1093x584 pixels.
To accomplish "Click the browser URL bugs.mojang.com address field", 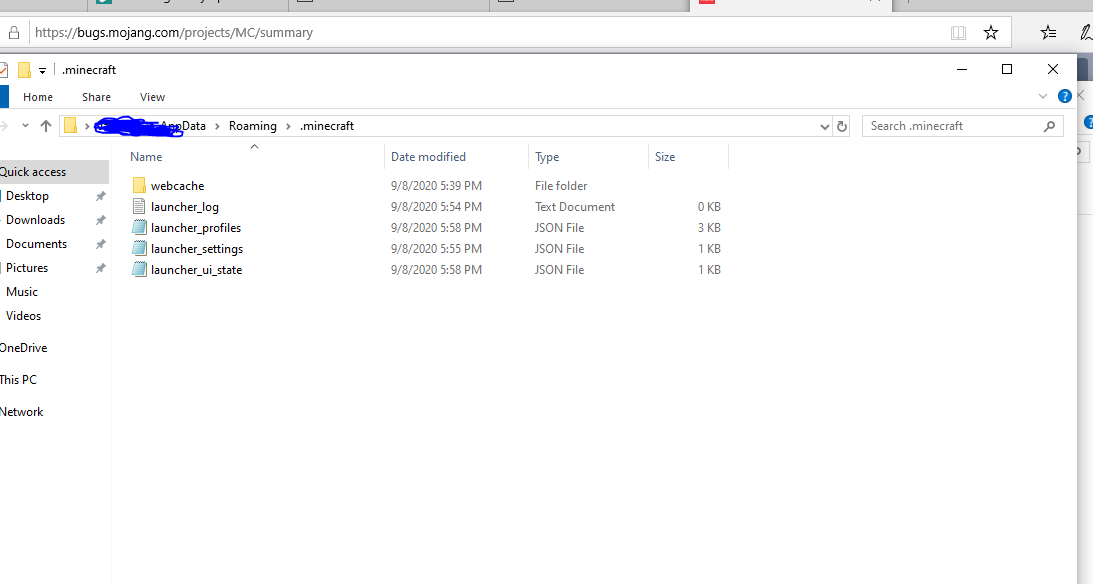I will click(174, 32).
